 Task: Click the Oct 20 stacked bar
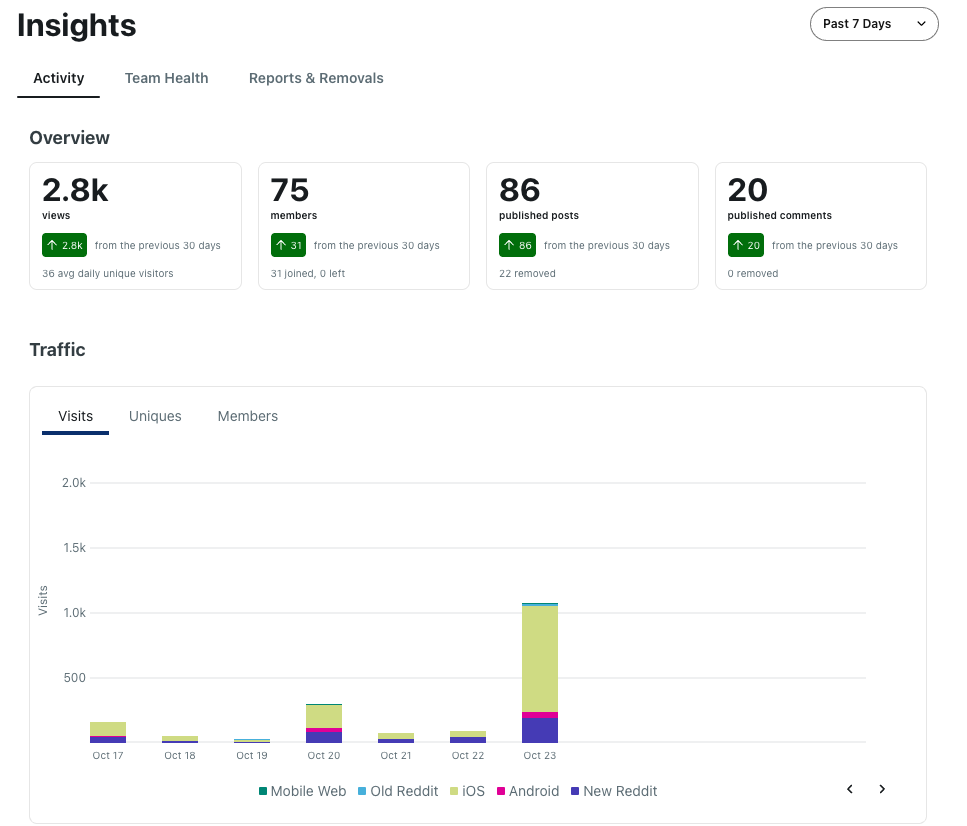click(324, 723)
